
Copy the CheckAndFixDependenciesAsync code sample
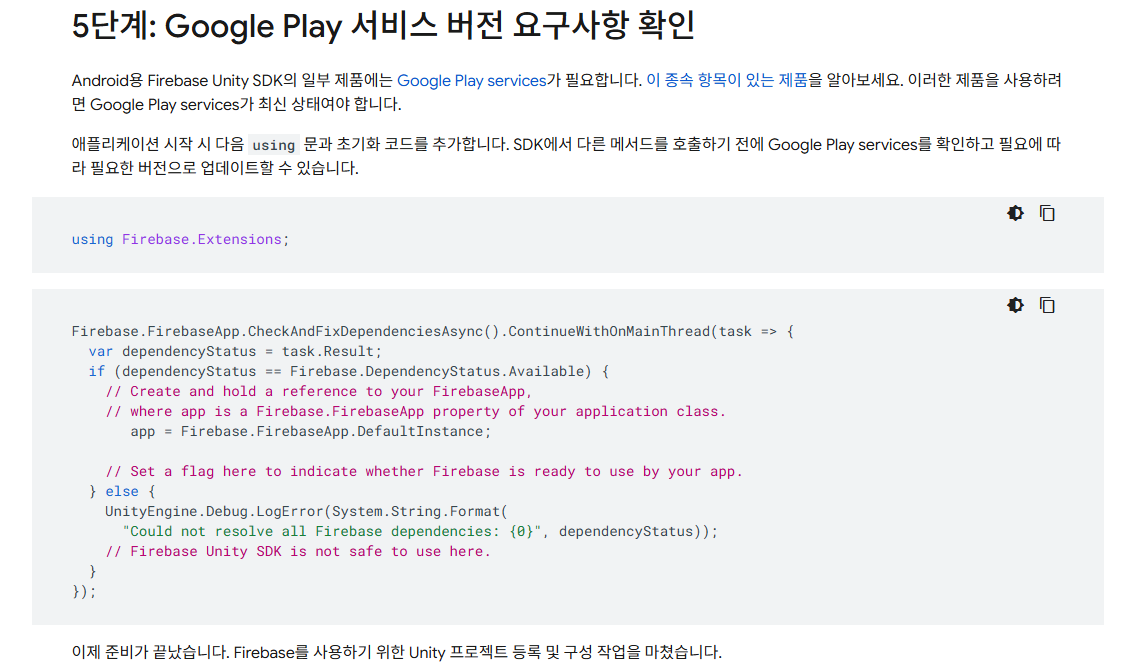pyautogui.click(x=1047, y=305)
